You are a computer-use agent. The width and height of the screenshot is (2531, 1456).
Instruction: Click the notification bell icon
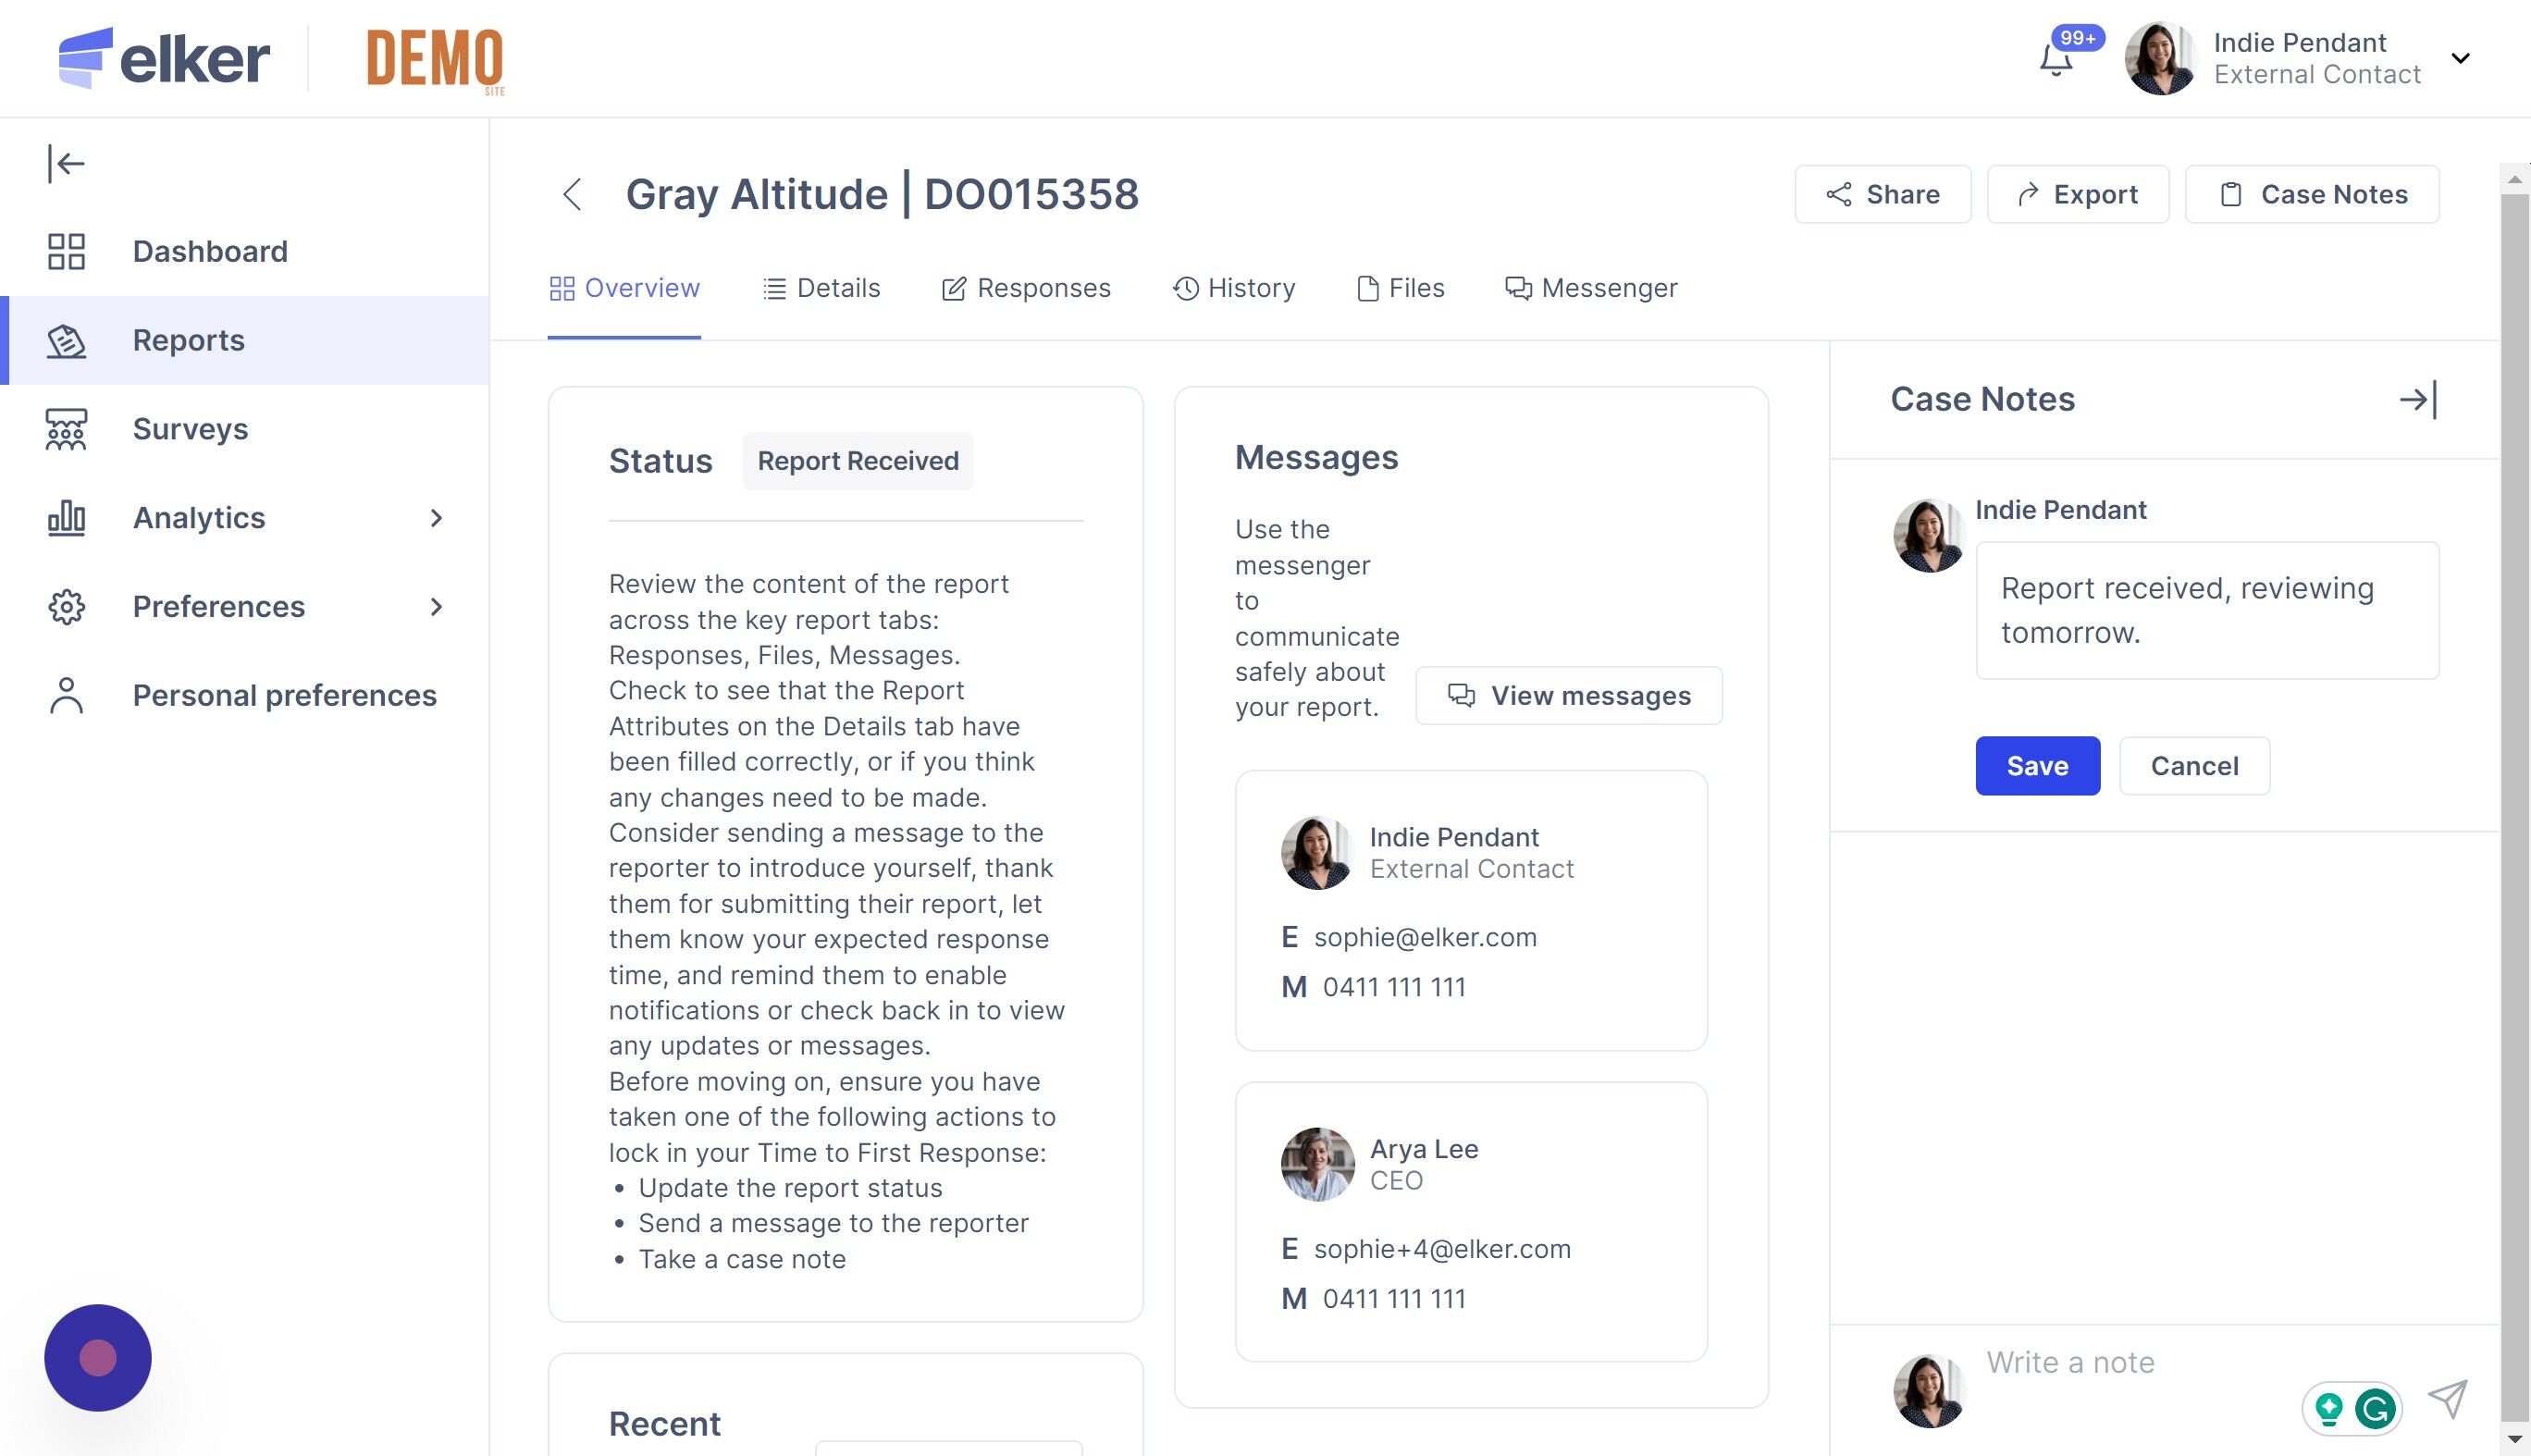click(x=2056, y=60)
